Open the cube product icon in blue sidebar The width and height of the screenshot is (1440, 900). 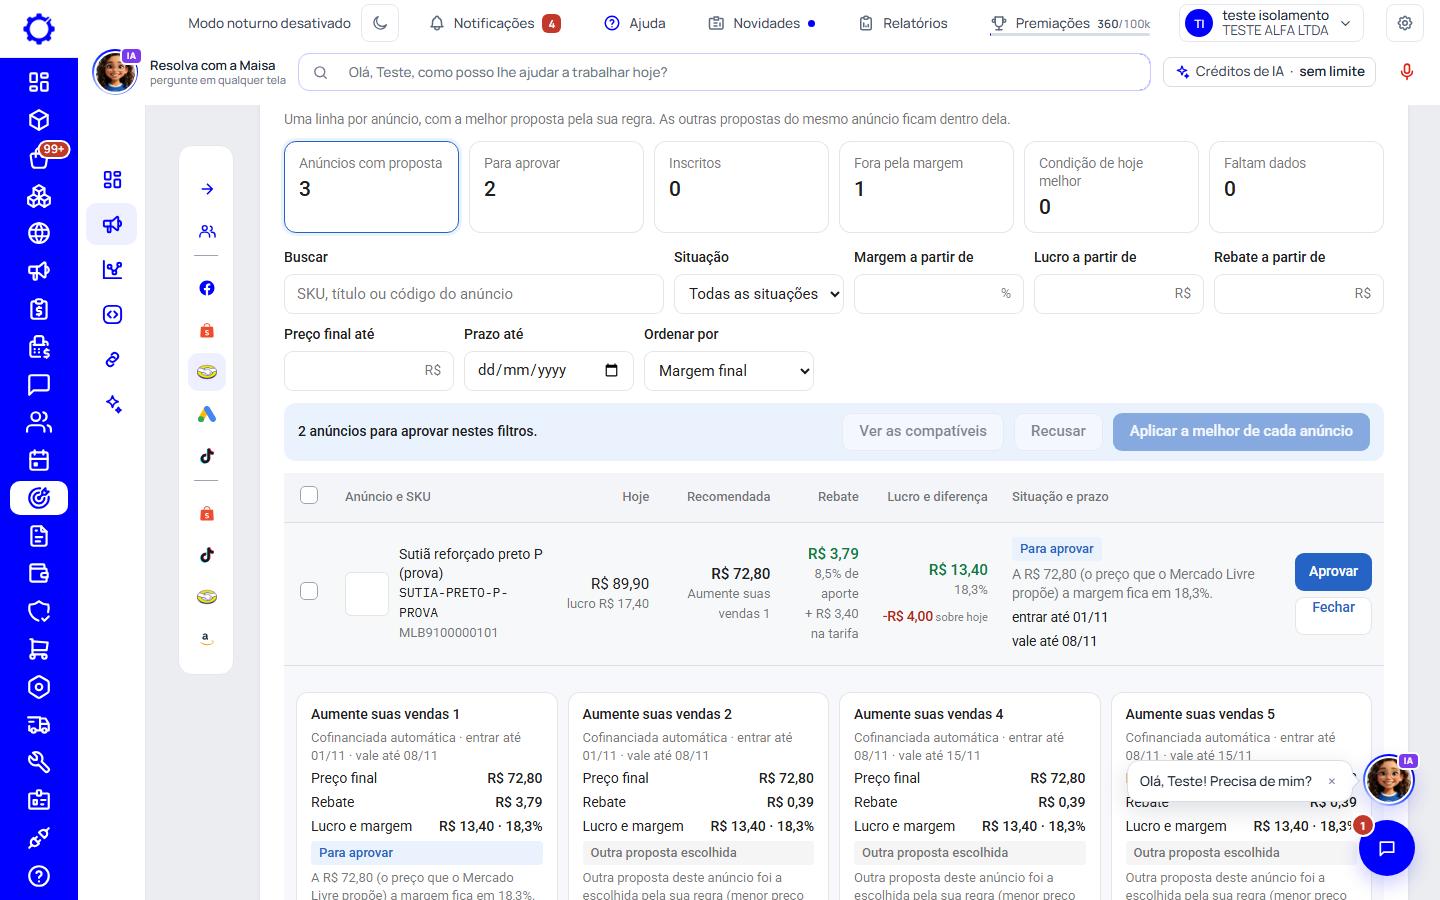coord(39,120)
